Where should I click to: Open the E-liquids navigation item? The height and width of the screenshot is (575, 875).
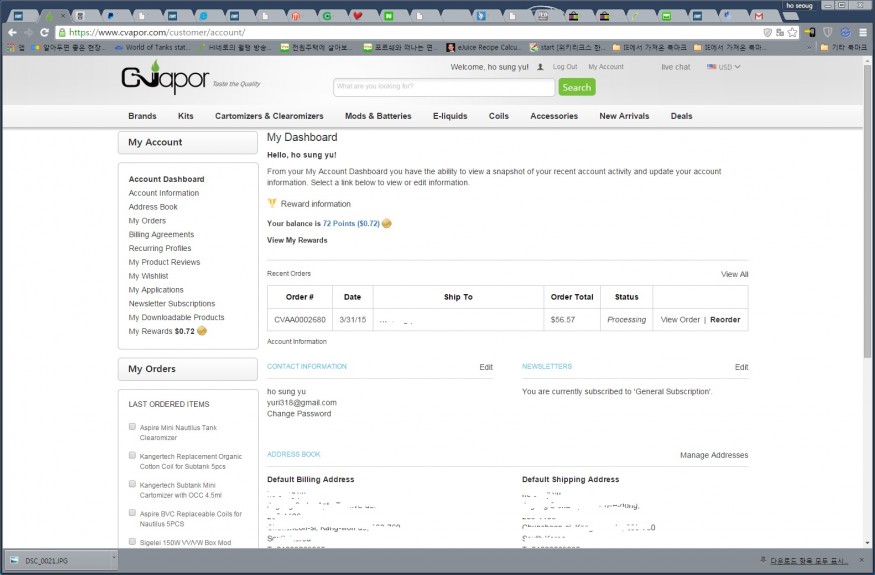450,116
